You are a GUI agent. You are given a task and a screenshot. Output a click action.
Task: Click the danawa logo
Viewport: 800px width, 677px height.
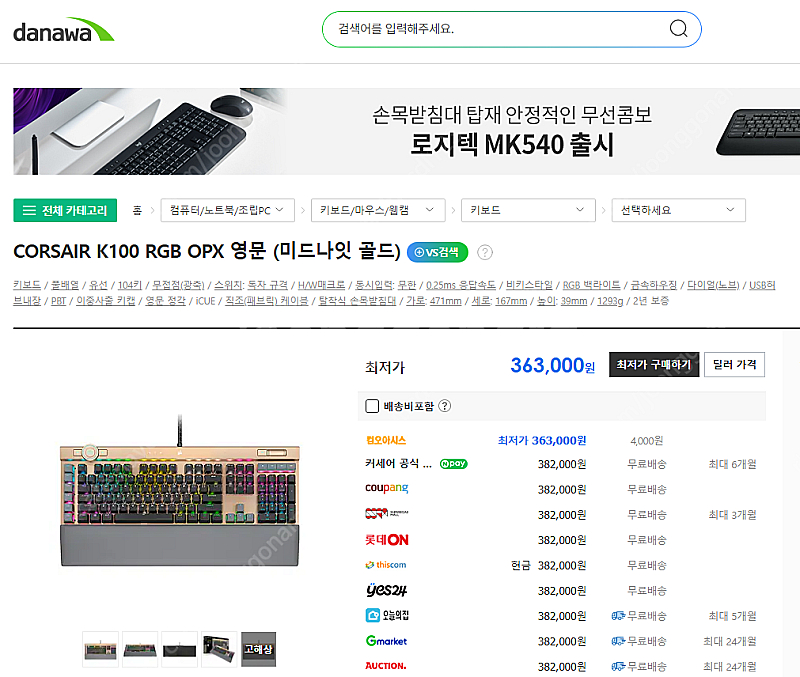63,30
